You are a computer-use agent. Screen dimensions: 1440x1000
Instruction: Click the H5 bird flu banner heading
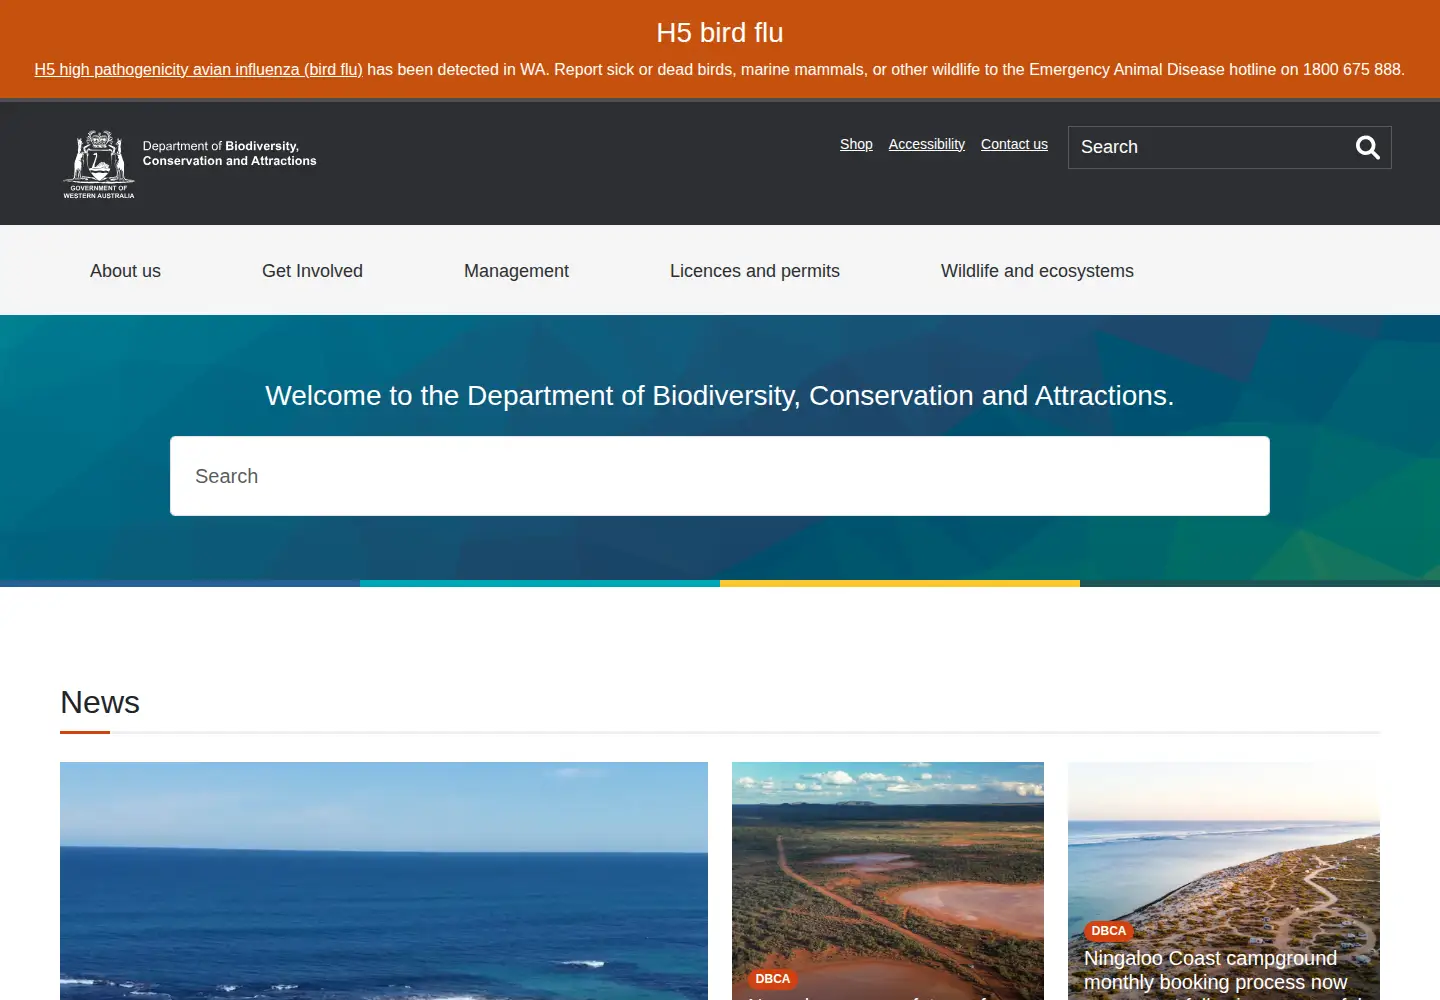[x=720, y=33]
